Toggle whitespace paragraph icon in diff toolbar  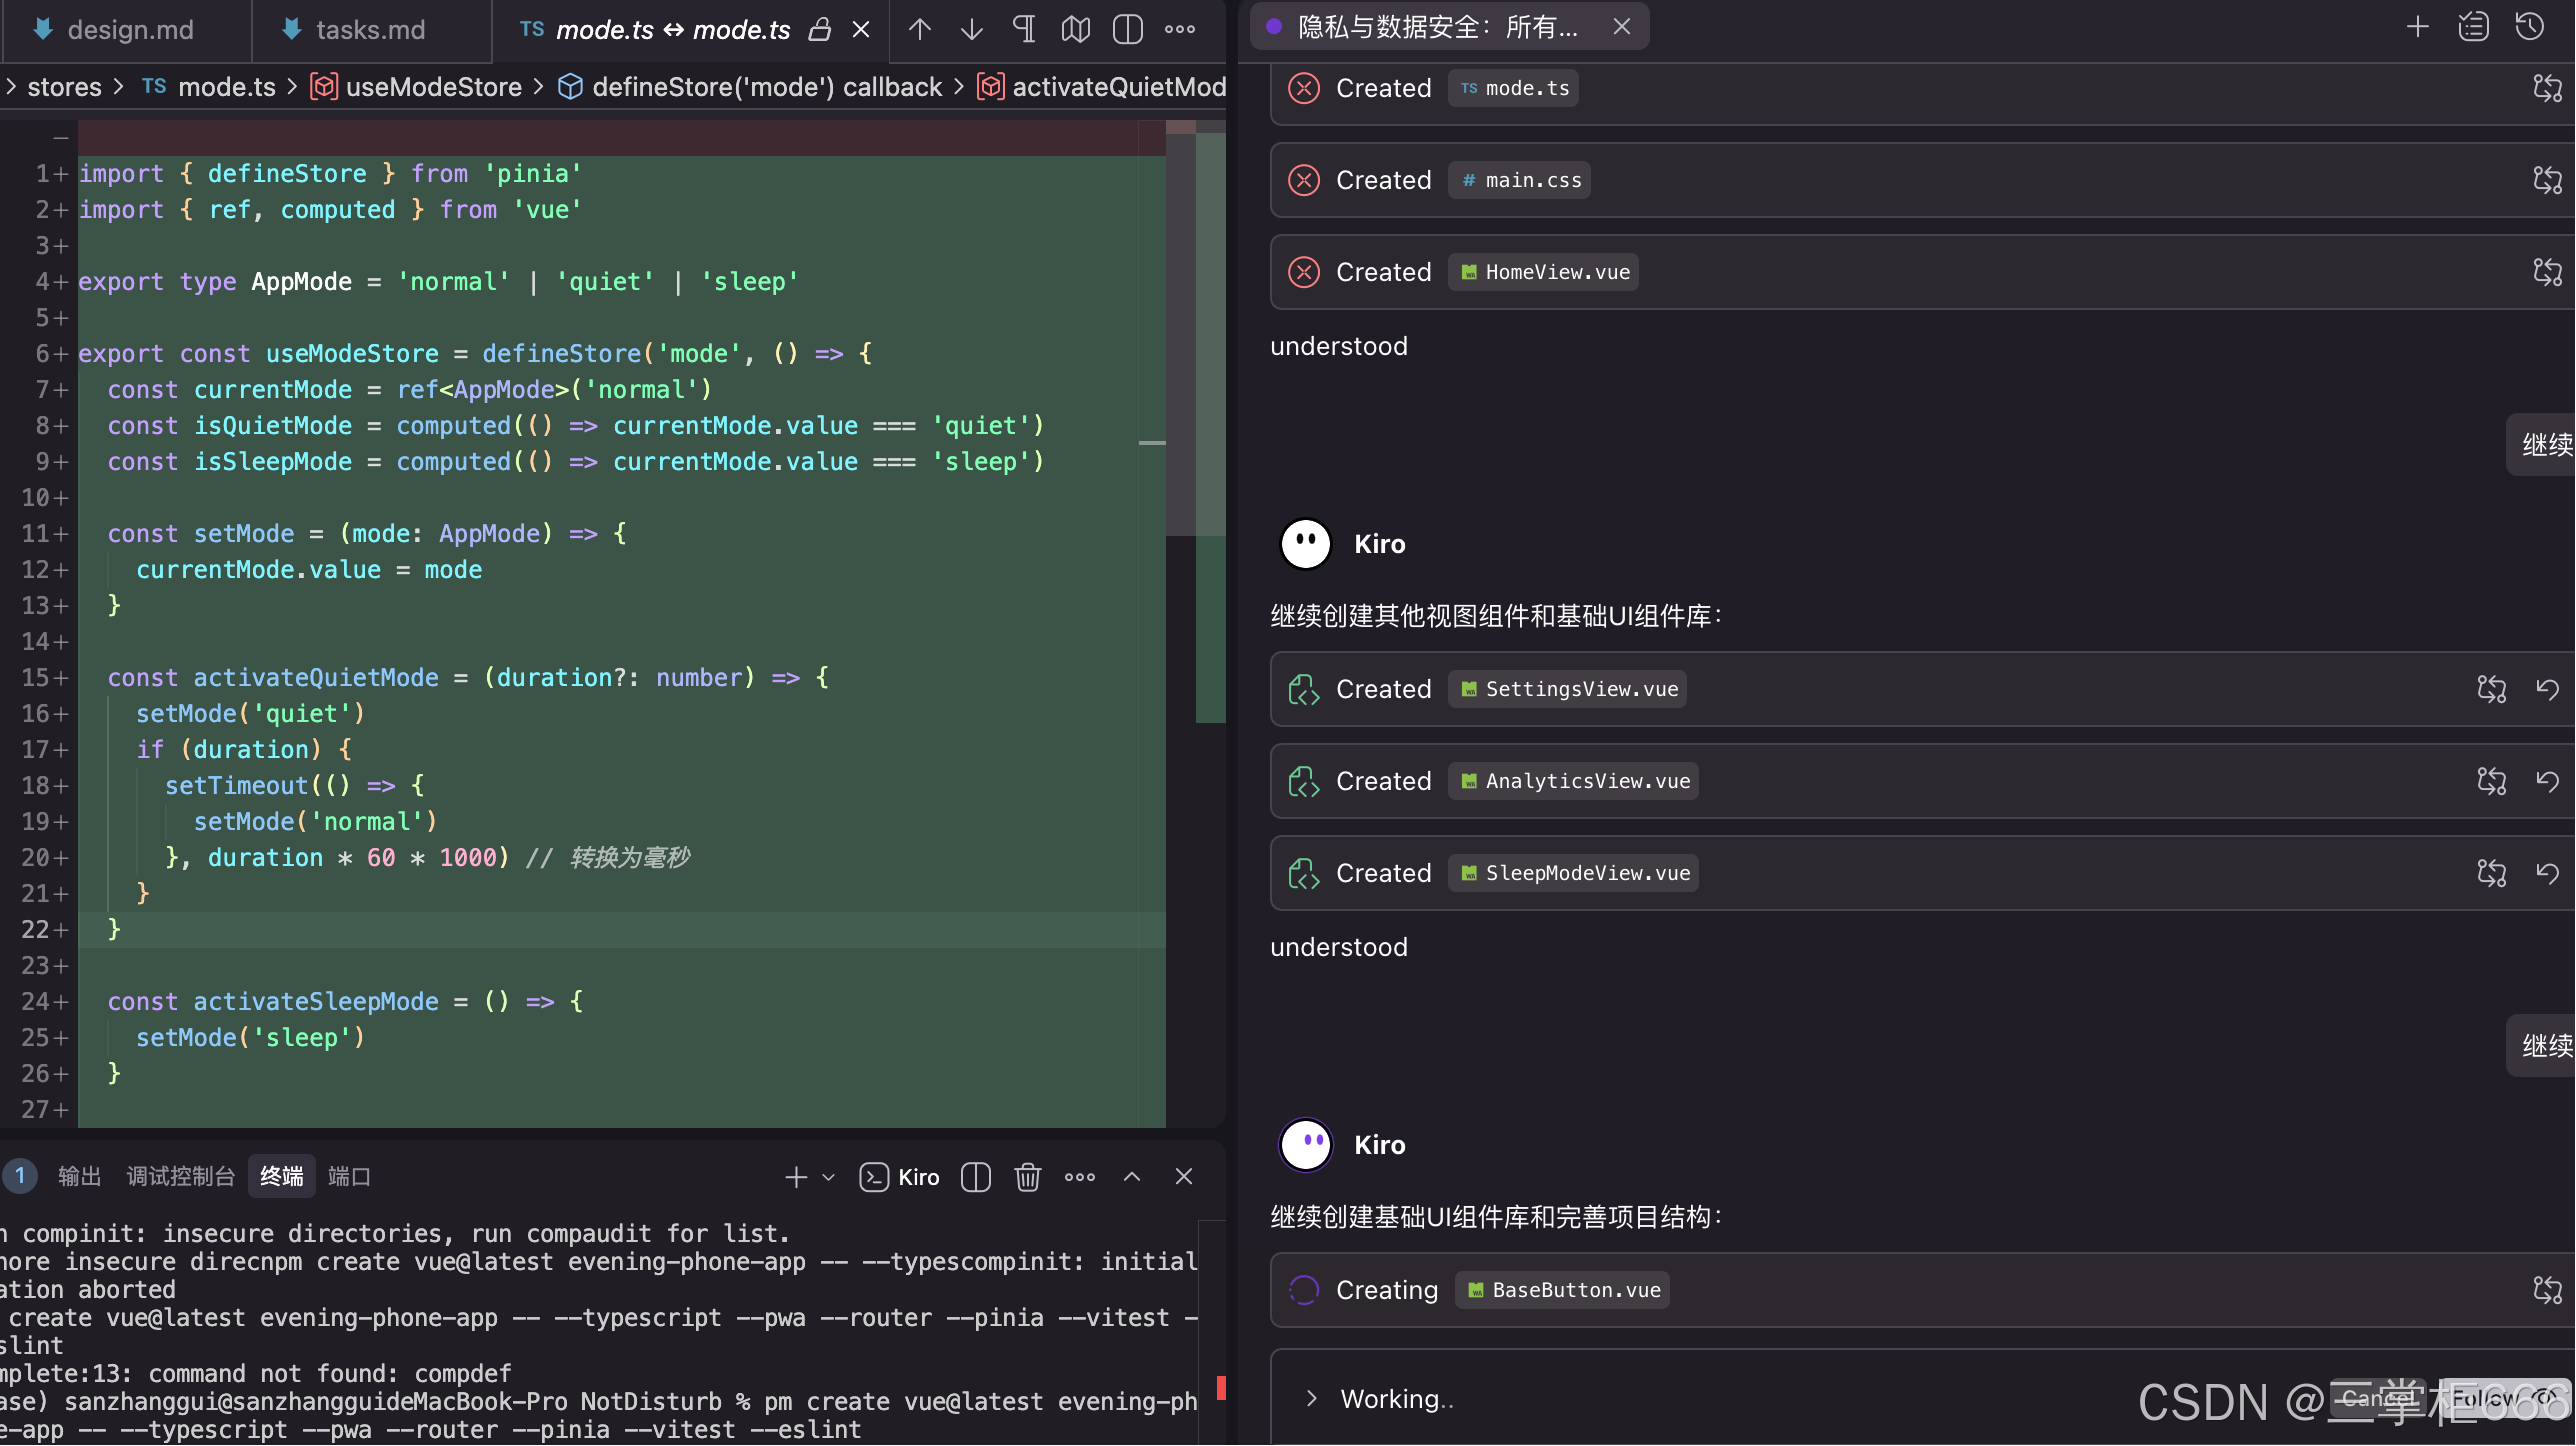(1024, 30)
